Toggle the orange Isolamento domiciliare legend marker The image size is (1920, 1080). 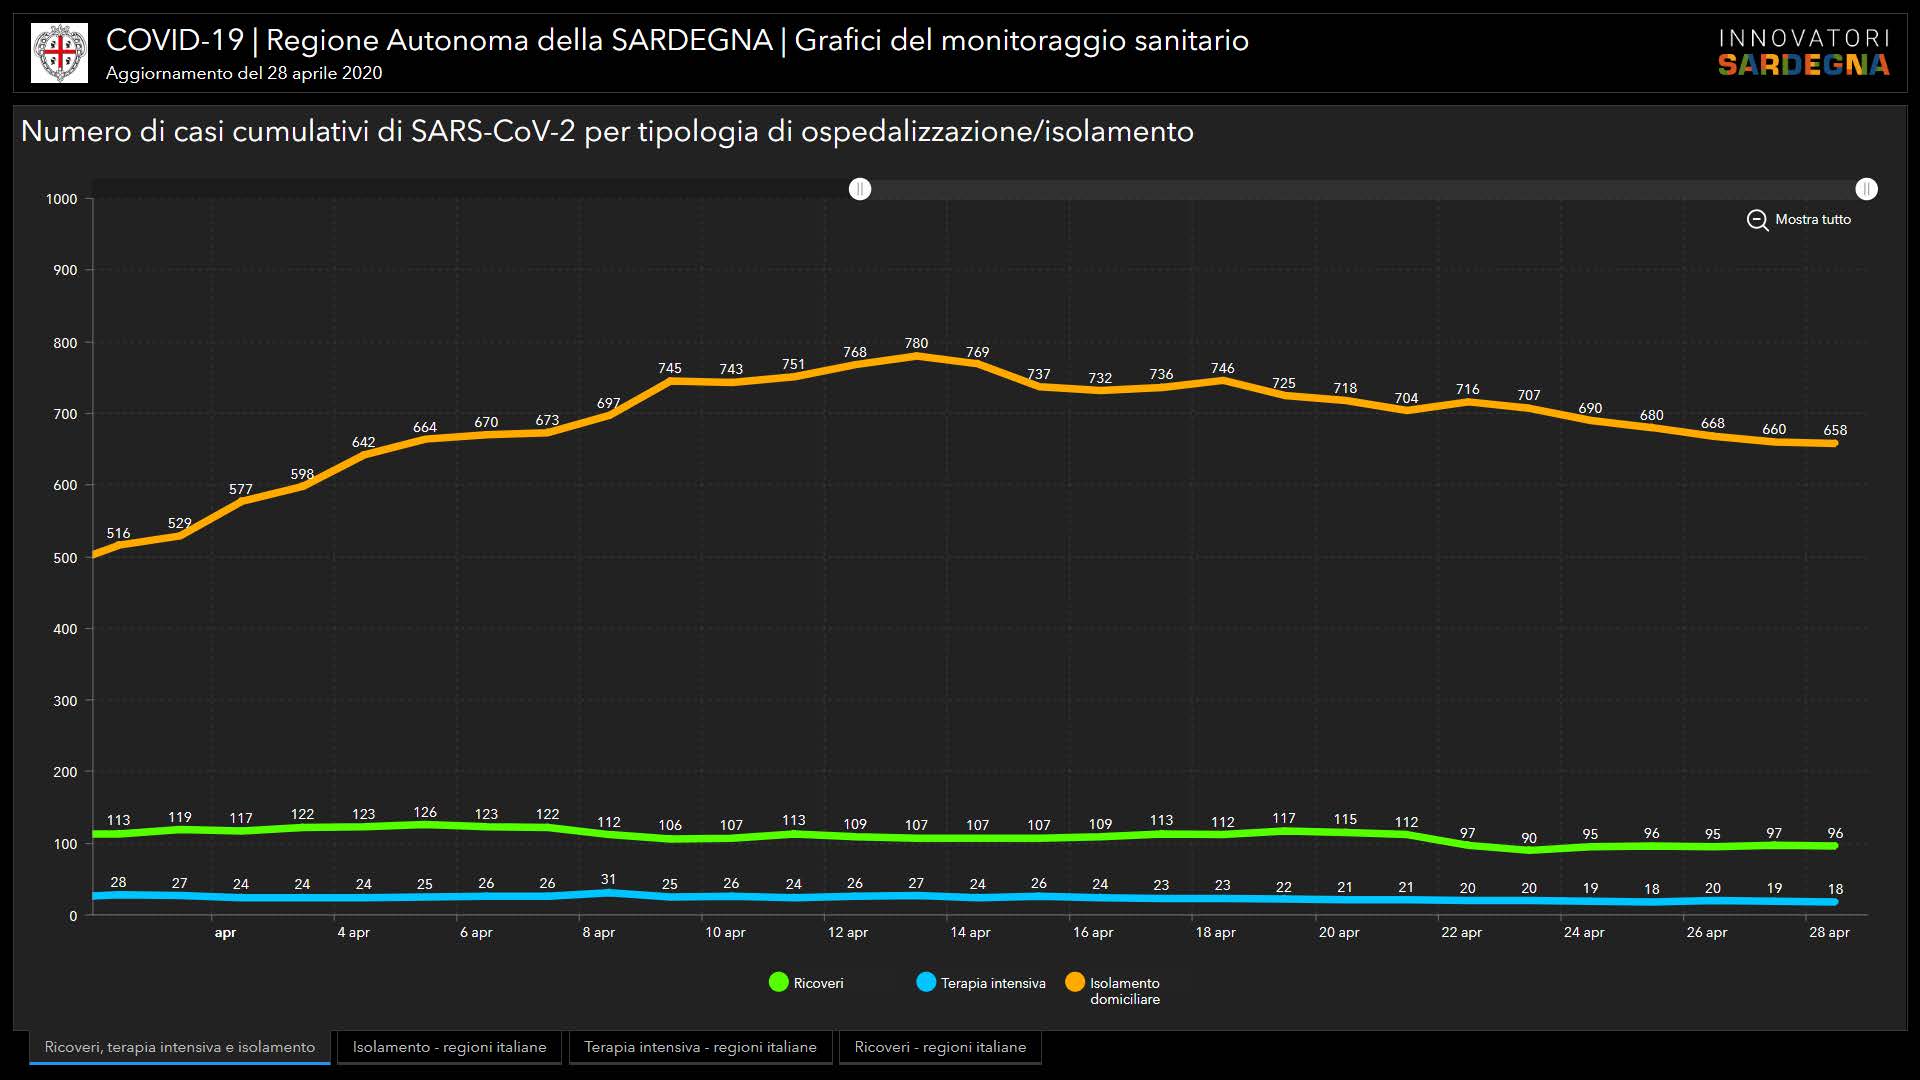(1075, 983)
